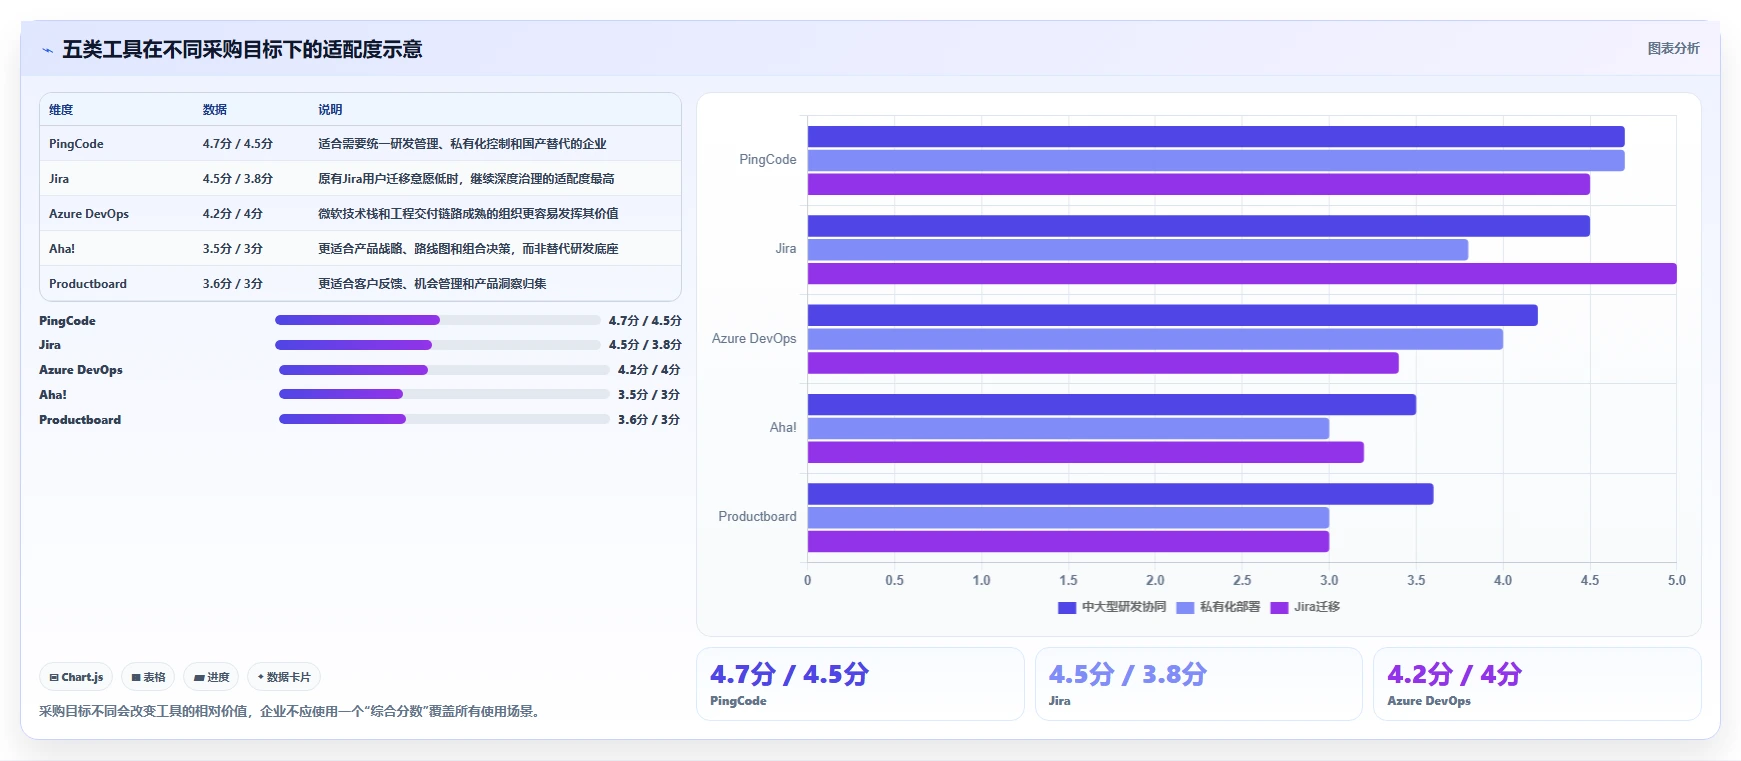Open the Azure DevOps 4.2分 / 4分 stat card
This screenshot has height=761, width=1741.
click(1537, 684)
